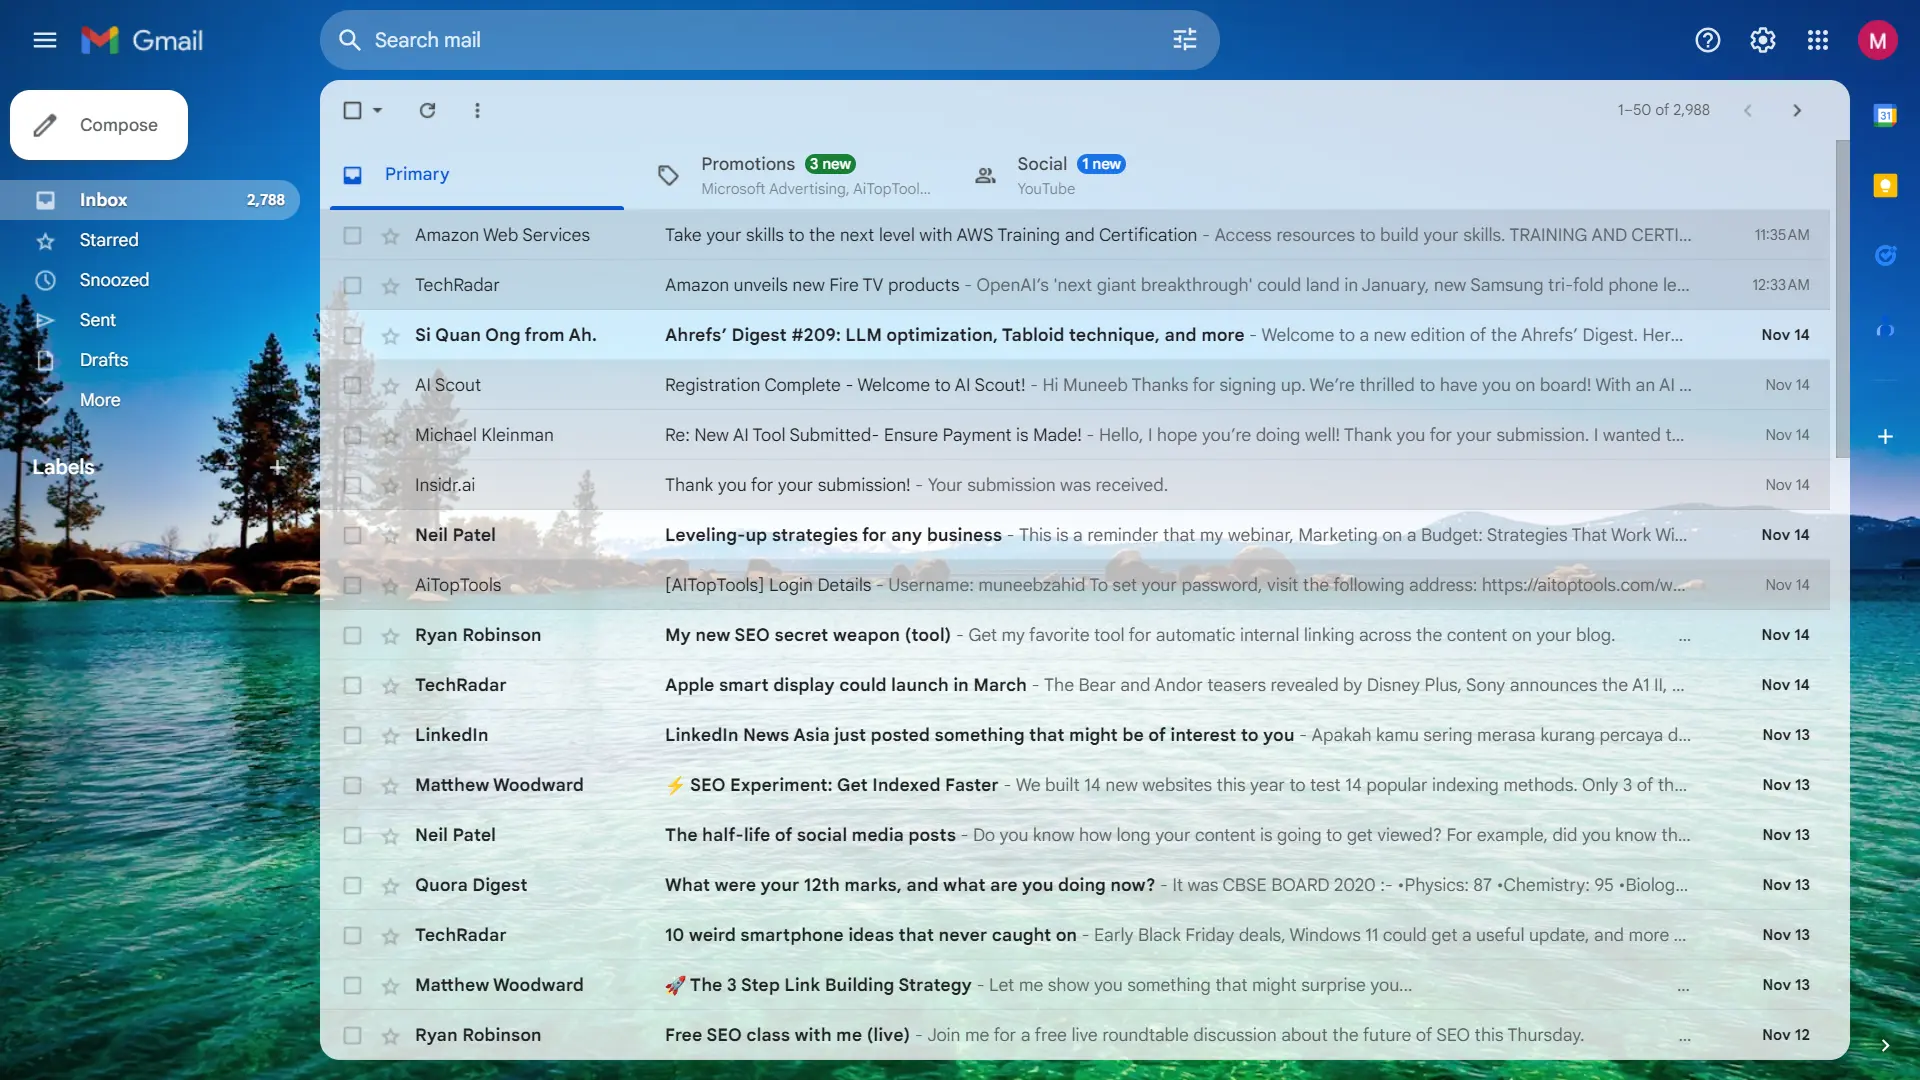Check the Michael Kleinman email

point(352,435)
